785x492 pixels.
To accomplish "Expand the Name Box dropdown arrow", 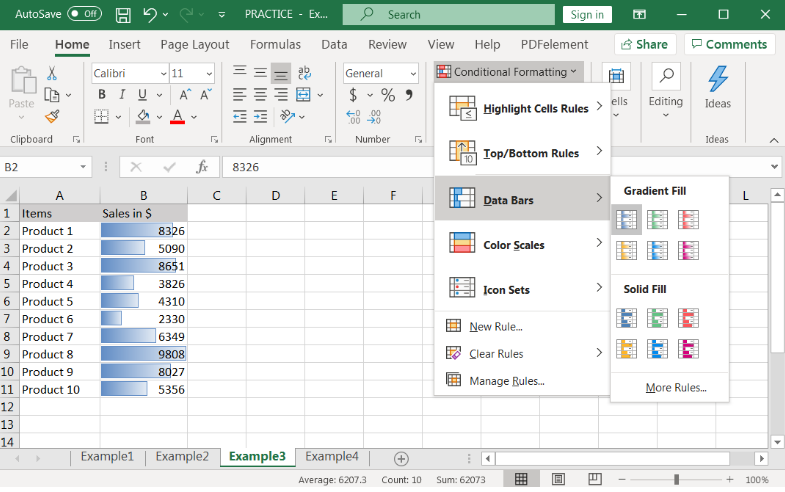I will tap(83, 167).
